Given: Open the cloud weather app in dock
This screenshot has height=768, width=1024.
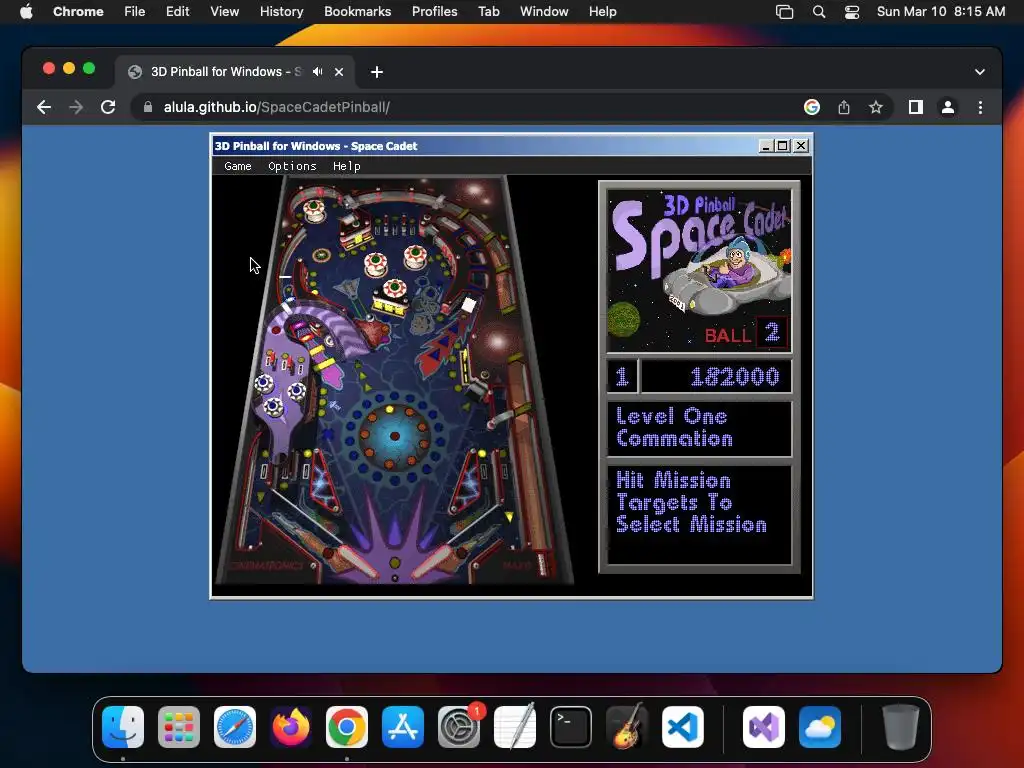Looking at the screenshot, I should pos(820,727).
